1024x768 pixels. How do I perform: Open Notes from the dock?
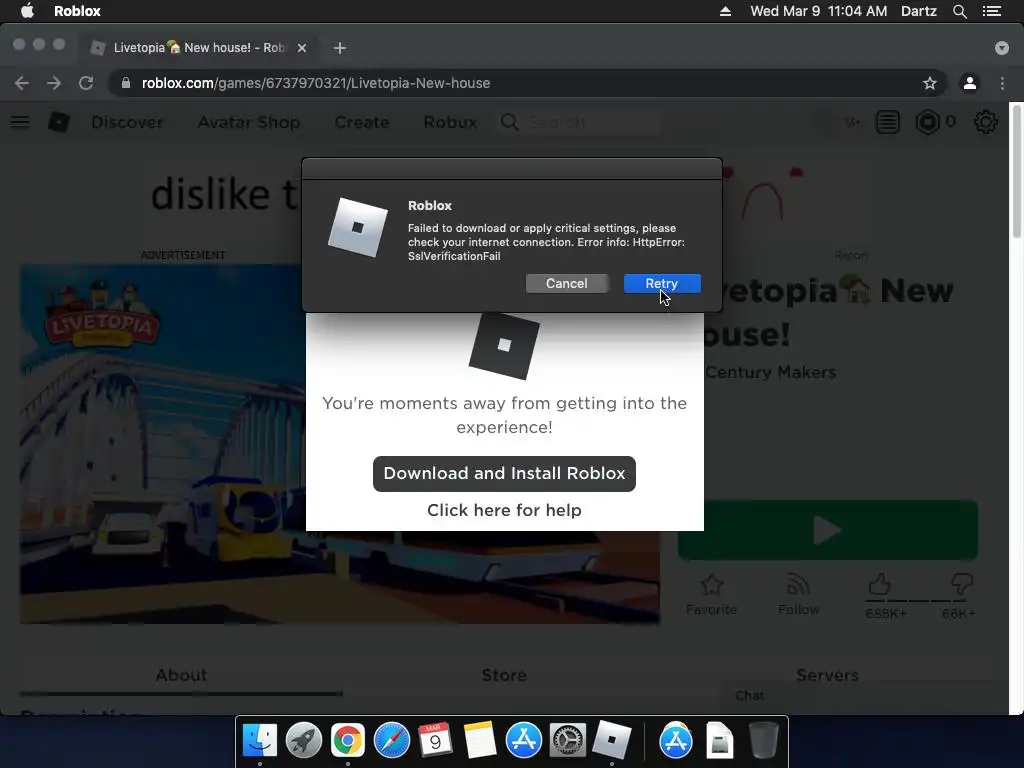click(479, 741)
